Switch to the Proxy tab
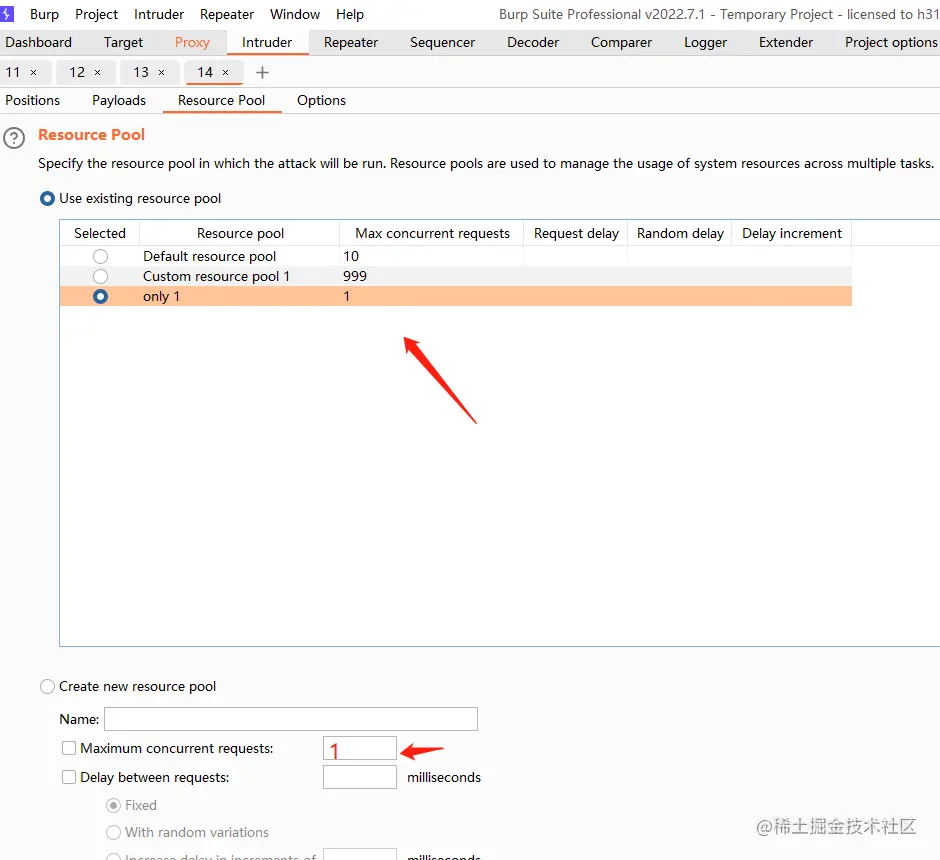The height and width of the screenshot is (860, 940). tap(192, 43)
